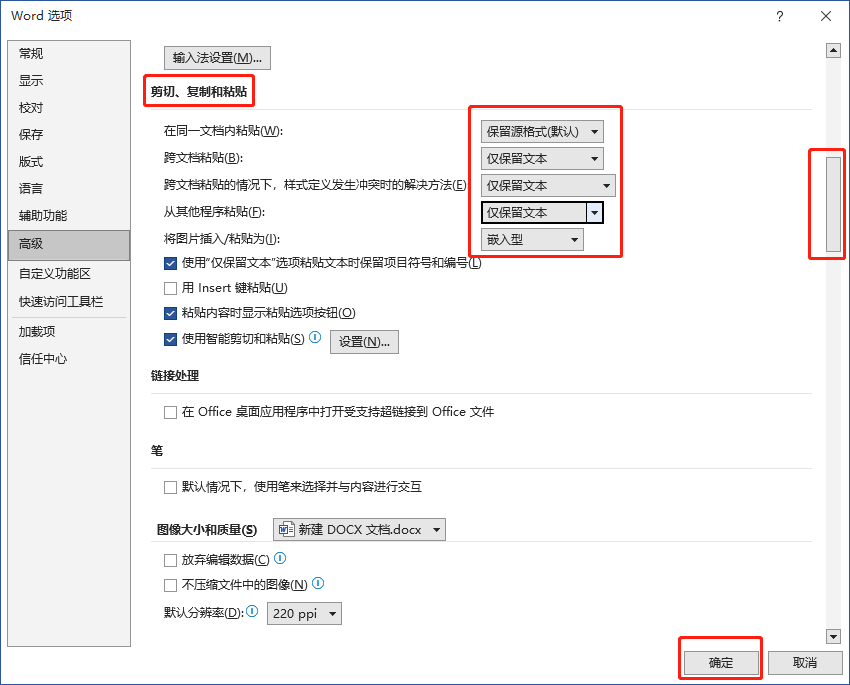Uncheck 使用"仅保留文本"选项粘贴文本时保留项目符号和编号
The image size is (850, 685).
pyautogui.click(x=170, y=263)
